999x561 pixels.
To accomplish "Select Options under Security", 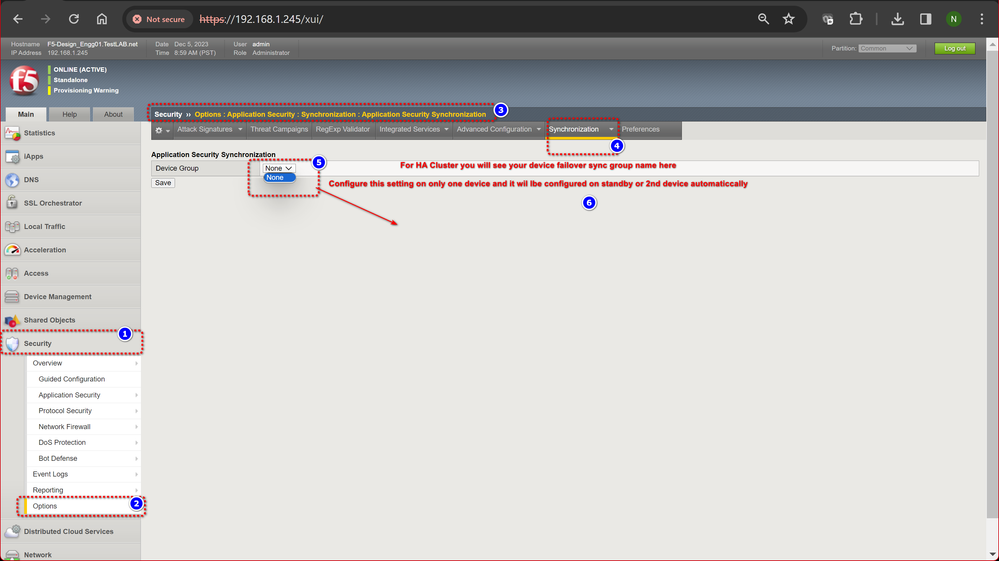I will 83,506.
